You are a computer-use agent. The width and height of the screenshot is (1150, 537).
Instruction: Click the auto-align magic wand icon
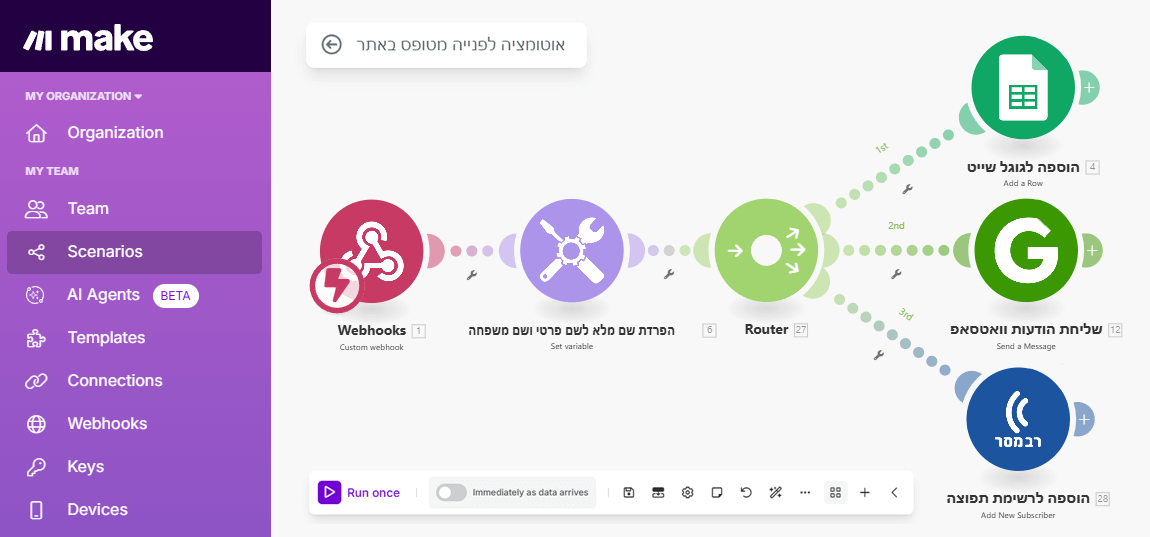[x=775, y=493]
